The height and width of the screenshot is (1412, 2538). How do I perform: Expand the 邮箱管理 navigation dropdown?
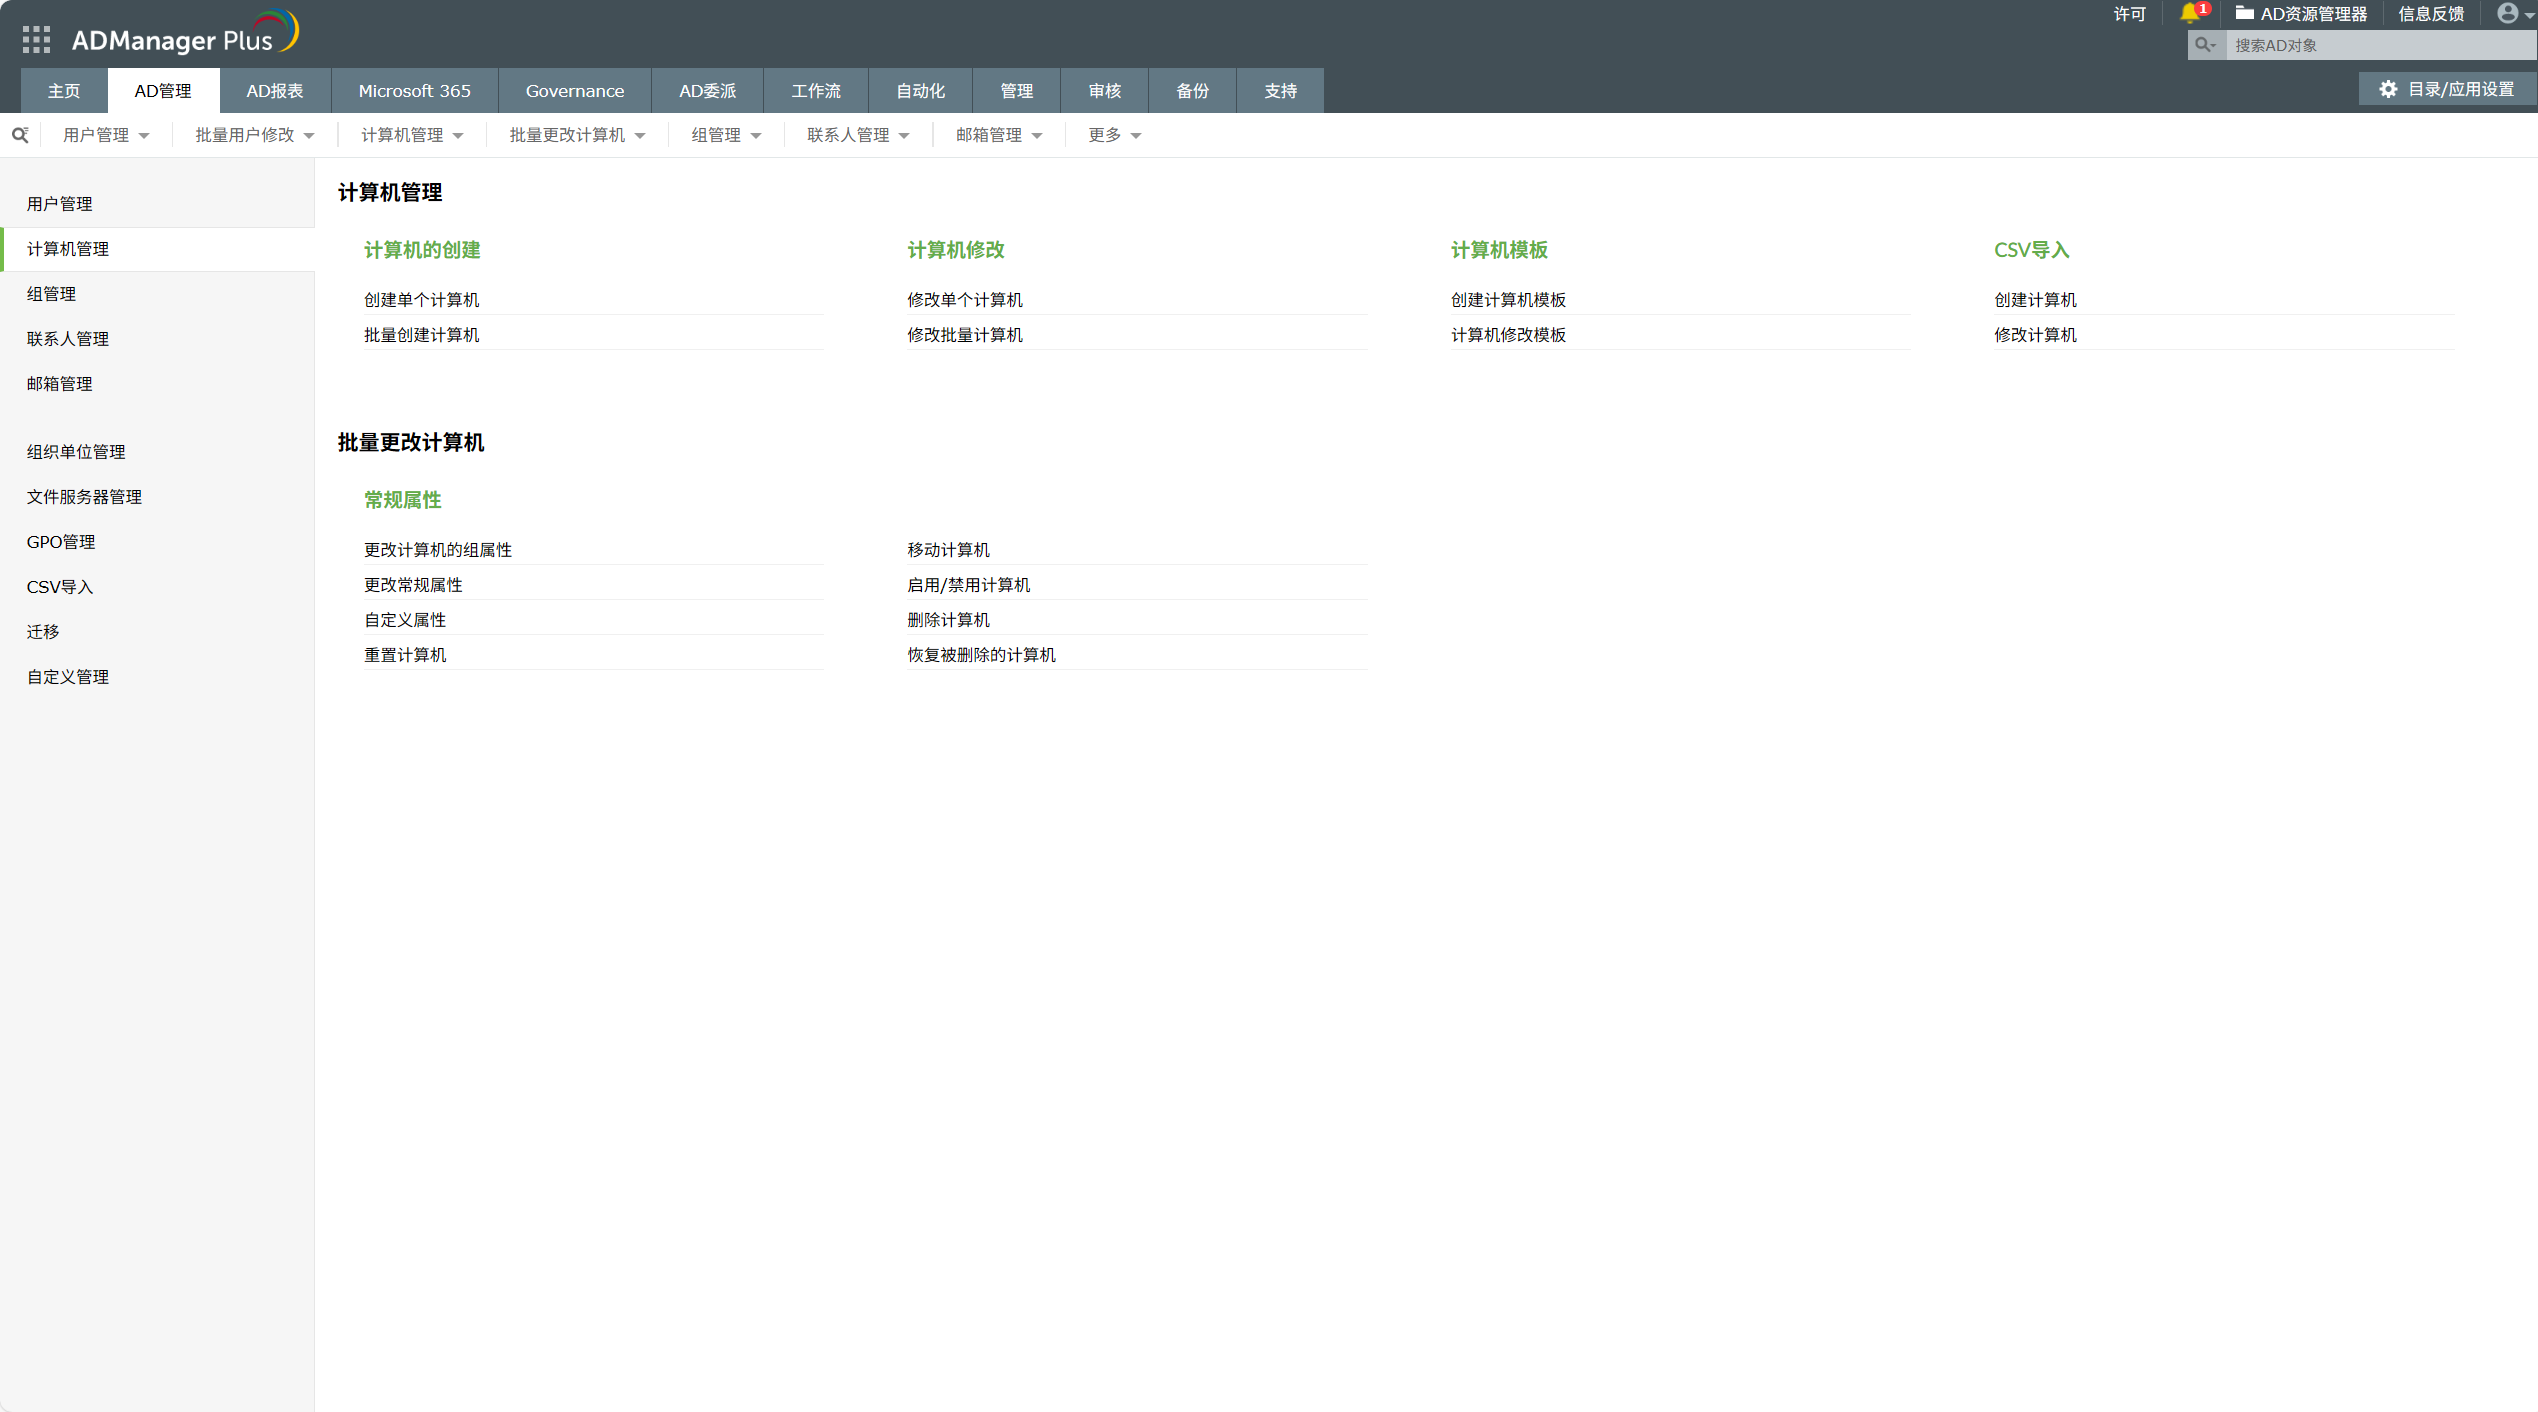tap(998, 134)
